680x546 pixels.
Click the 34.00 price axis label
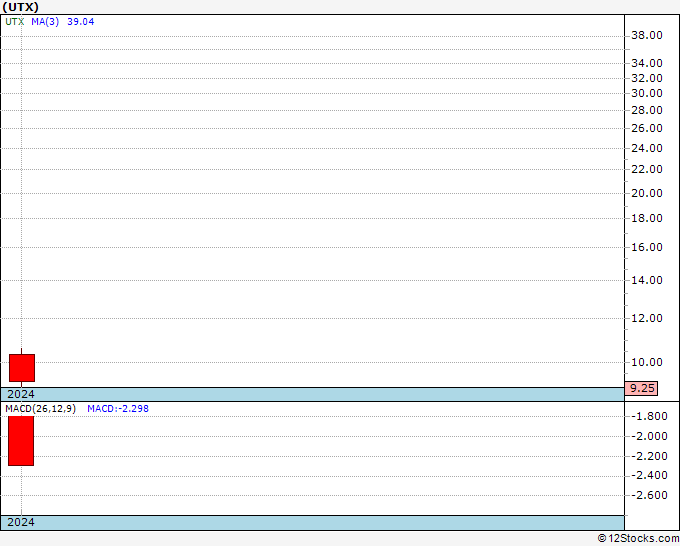(x=647, y=63)
